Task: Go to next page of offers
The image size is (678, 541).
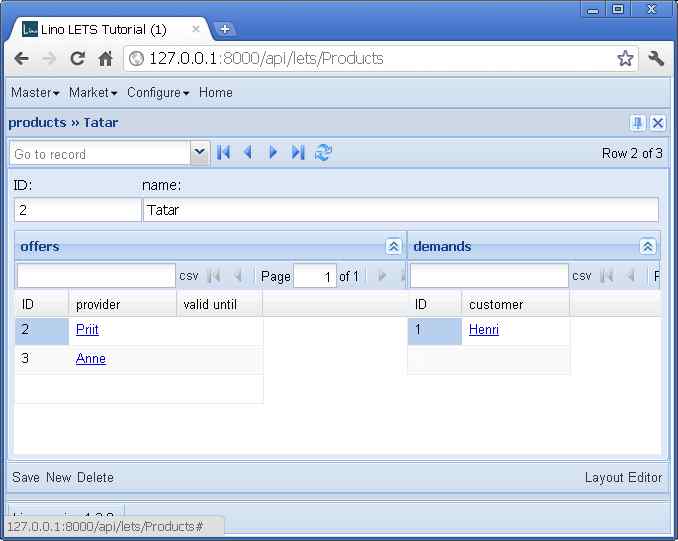Action: click(381, 275)
